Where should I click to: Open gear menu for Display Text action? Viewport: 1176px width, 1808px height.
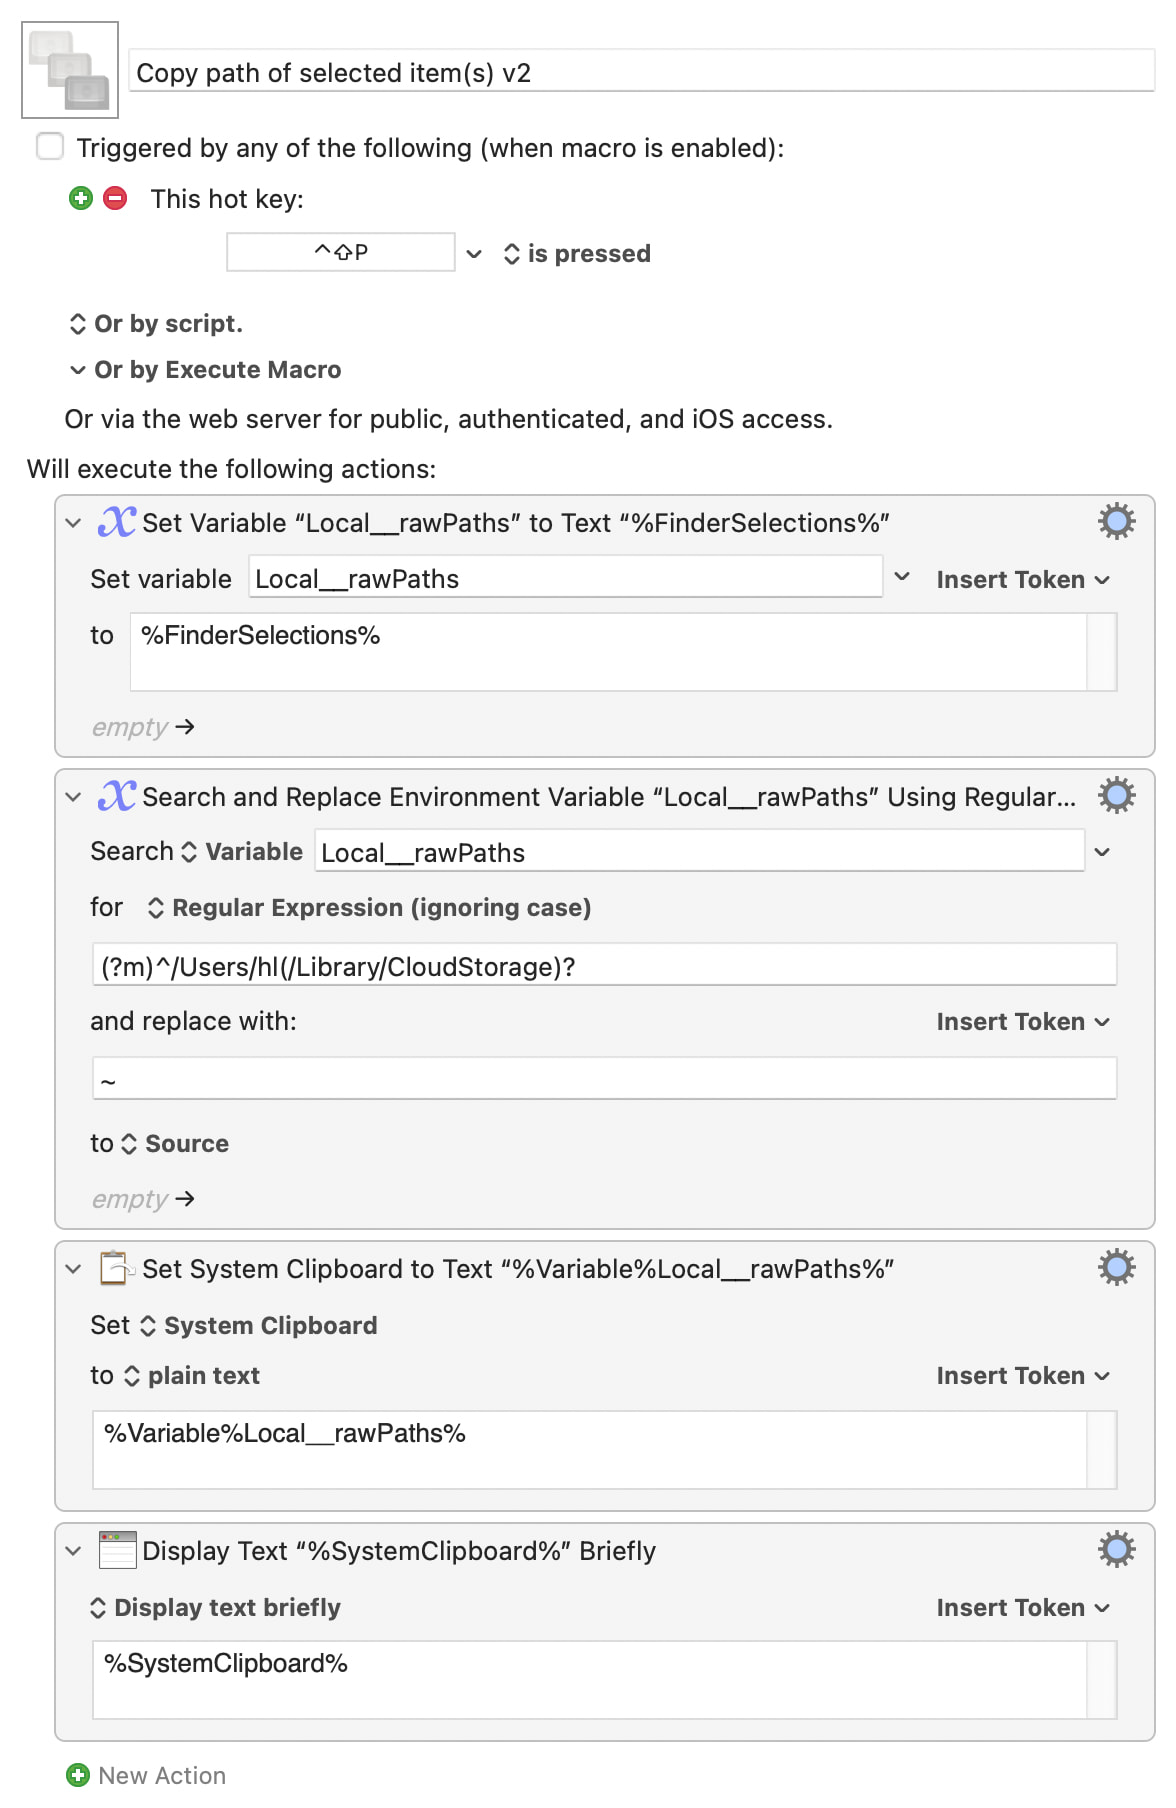[1116, 1549]
